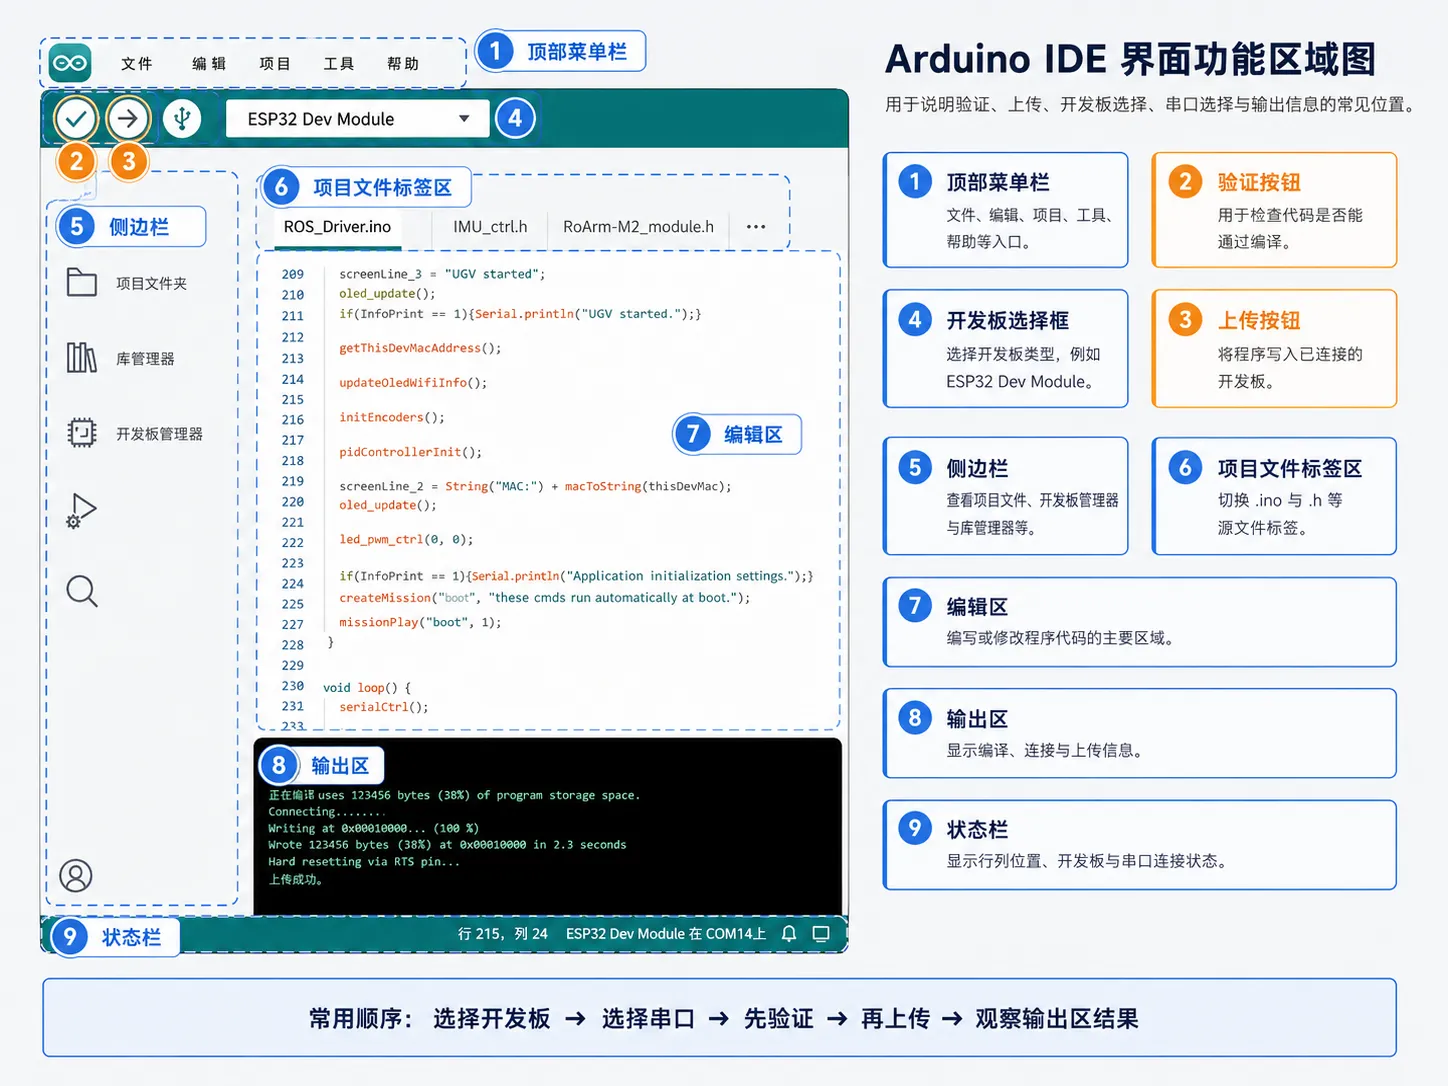Click the 验证按钮 legend card heading
This screenshot has width=1448, height=1086.
(1259, 182)
